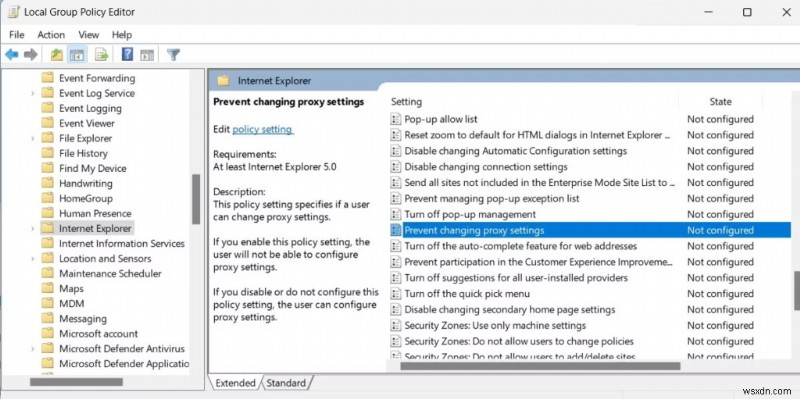Open the Help toolbar icon

coord(127,54)
